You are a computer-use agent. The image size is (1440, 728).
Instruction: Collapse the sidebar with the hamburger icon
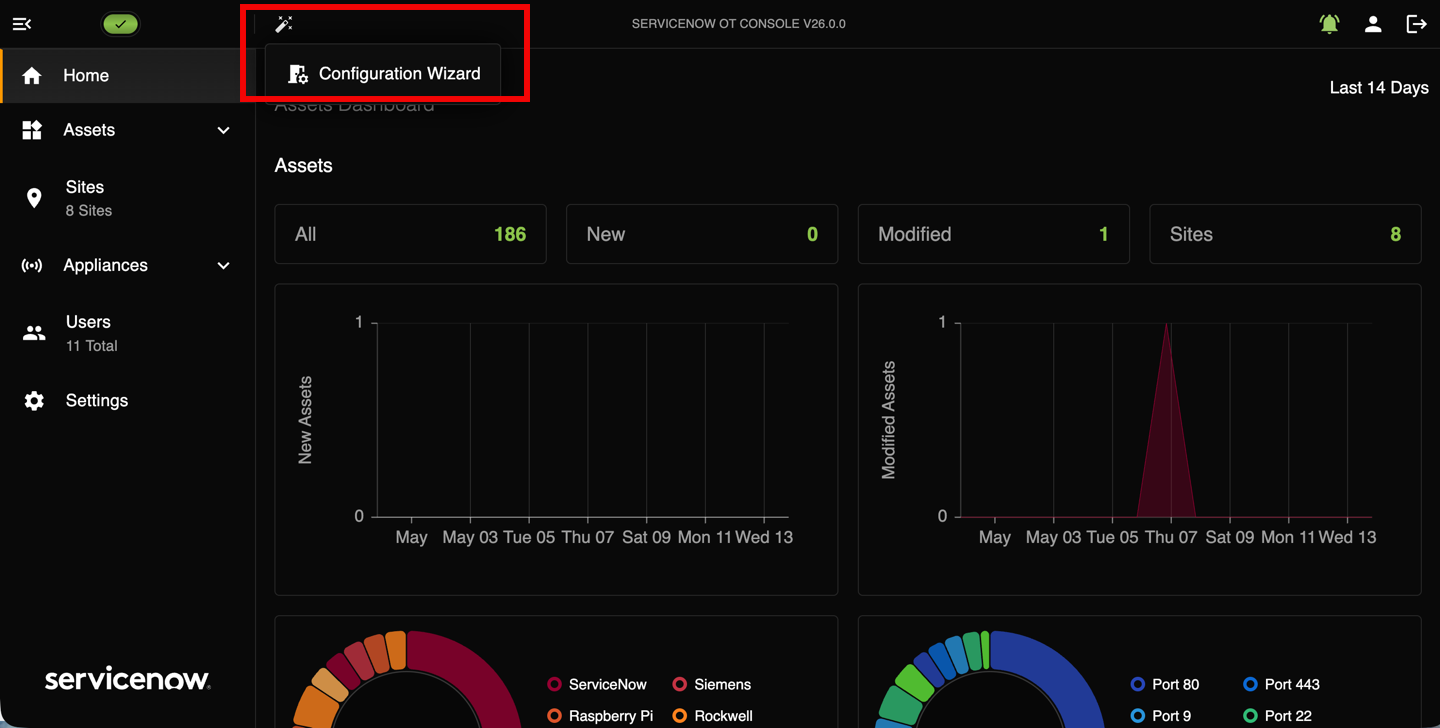tap(22, 24)
